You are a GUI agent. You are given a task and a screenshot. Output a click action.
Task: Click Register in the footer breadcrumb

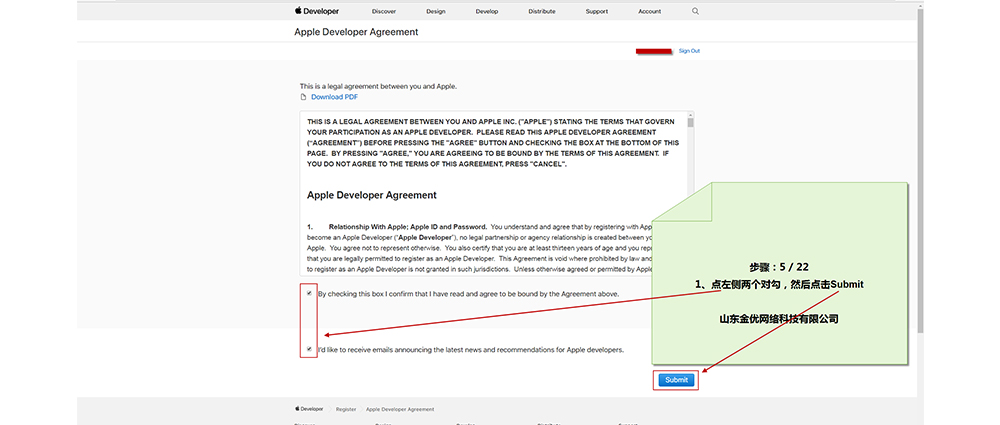[x=346, y=409]
